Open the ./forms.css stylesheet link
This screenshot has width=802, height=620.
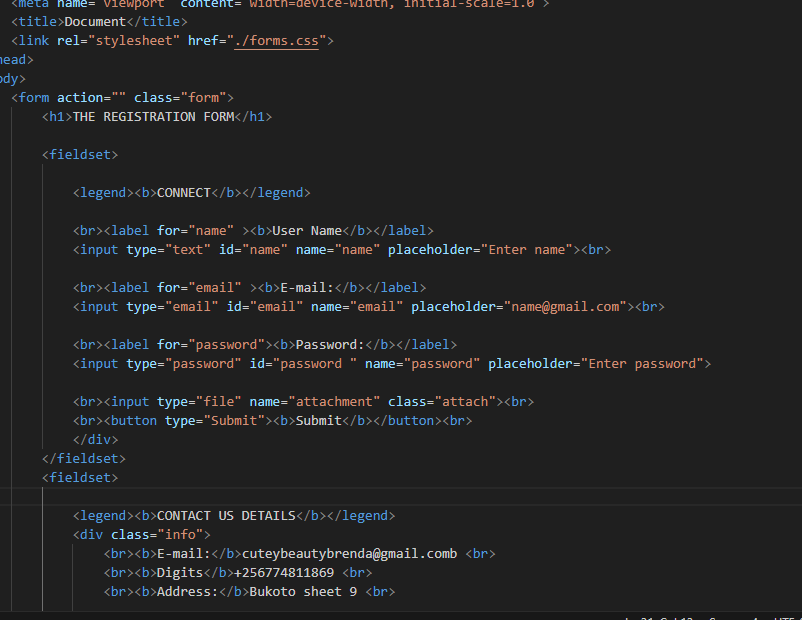[x=276, y=41]
